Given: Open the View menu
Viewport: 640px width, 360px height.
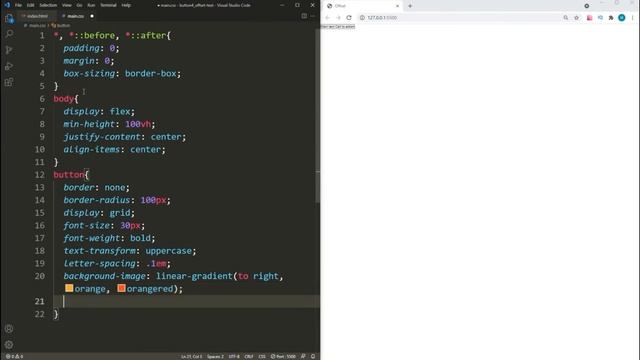Looking at the screenshot, I should coord(67,5).
